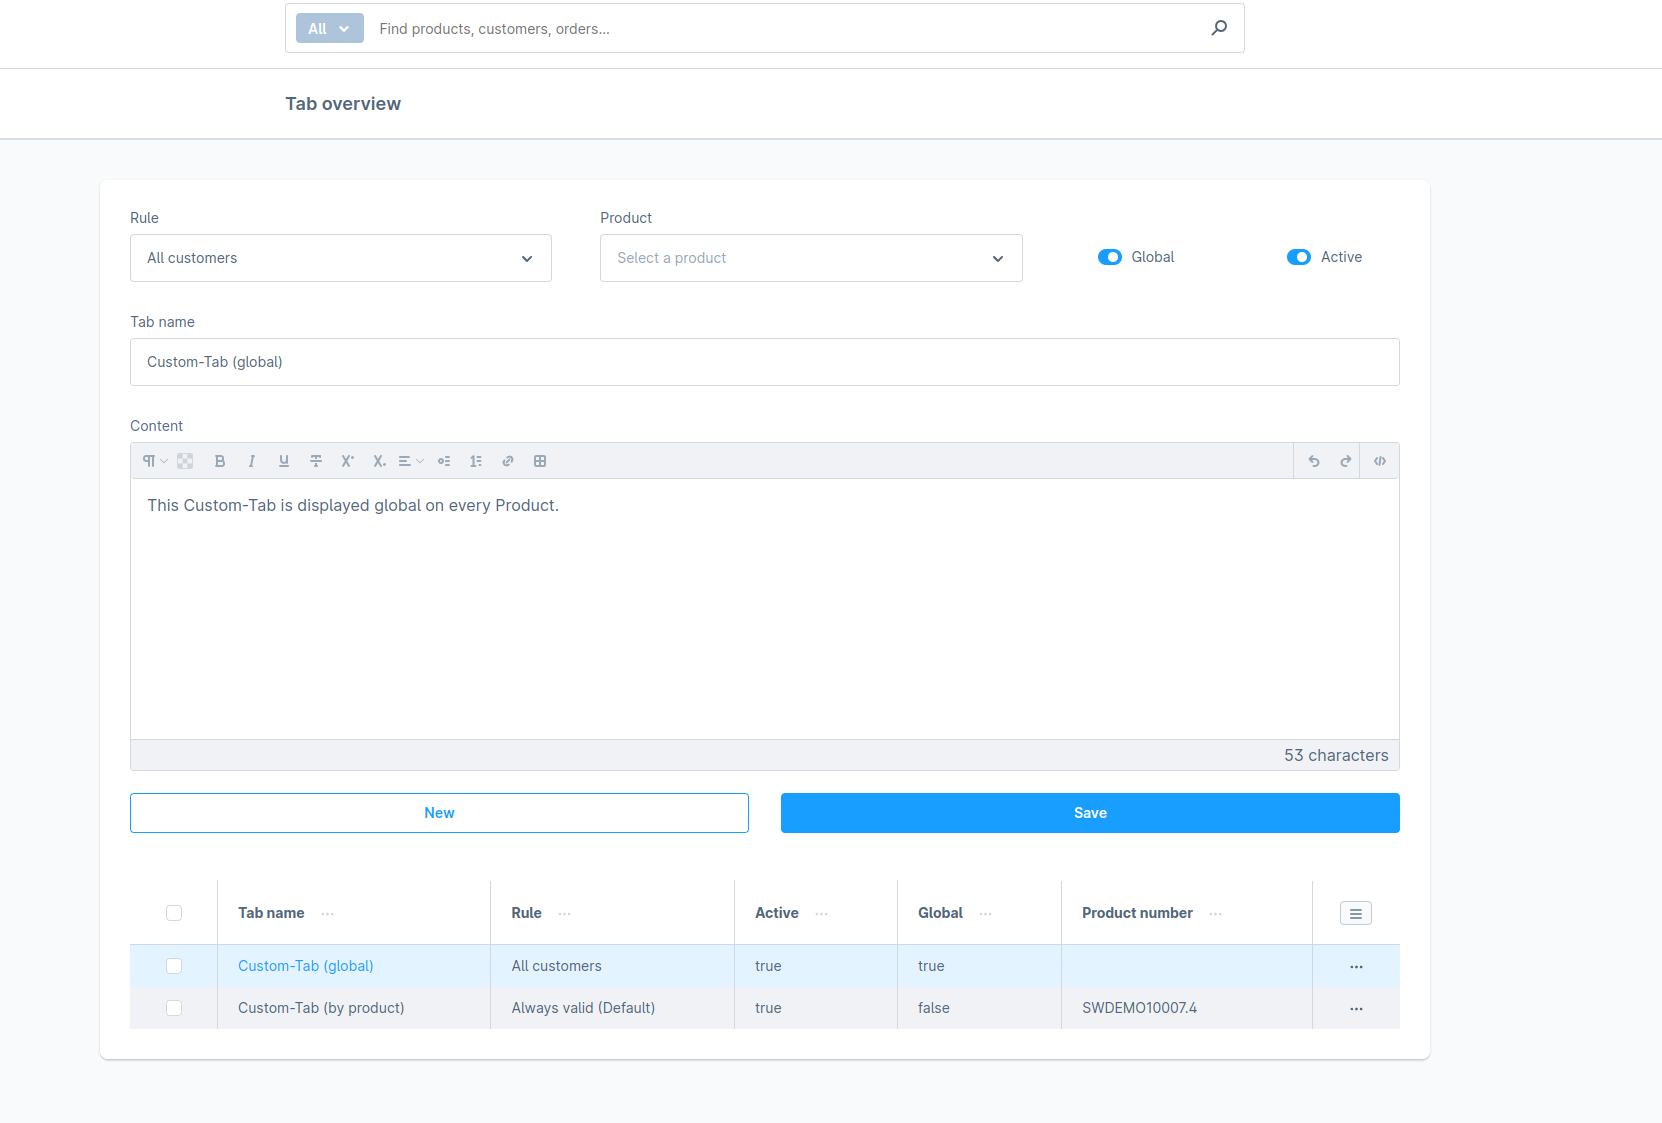The width and height of the screenshot is (1662, 1123).
Task: Open Global column options menu
Action: tap(986, 914)
